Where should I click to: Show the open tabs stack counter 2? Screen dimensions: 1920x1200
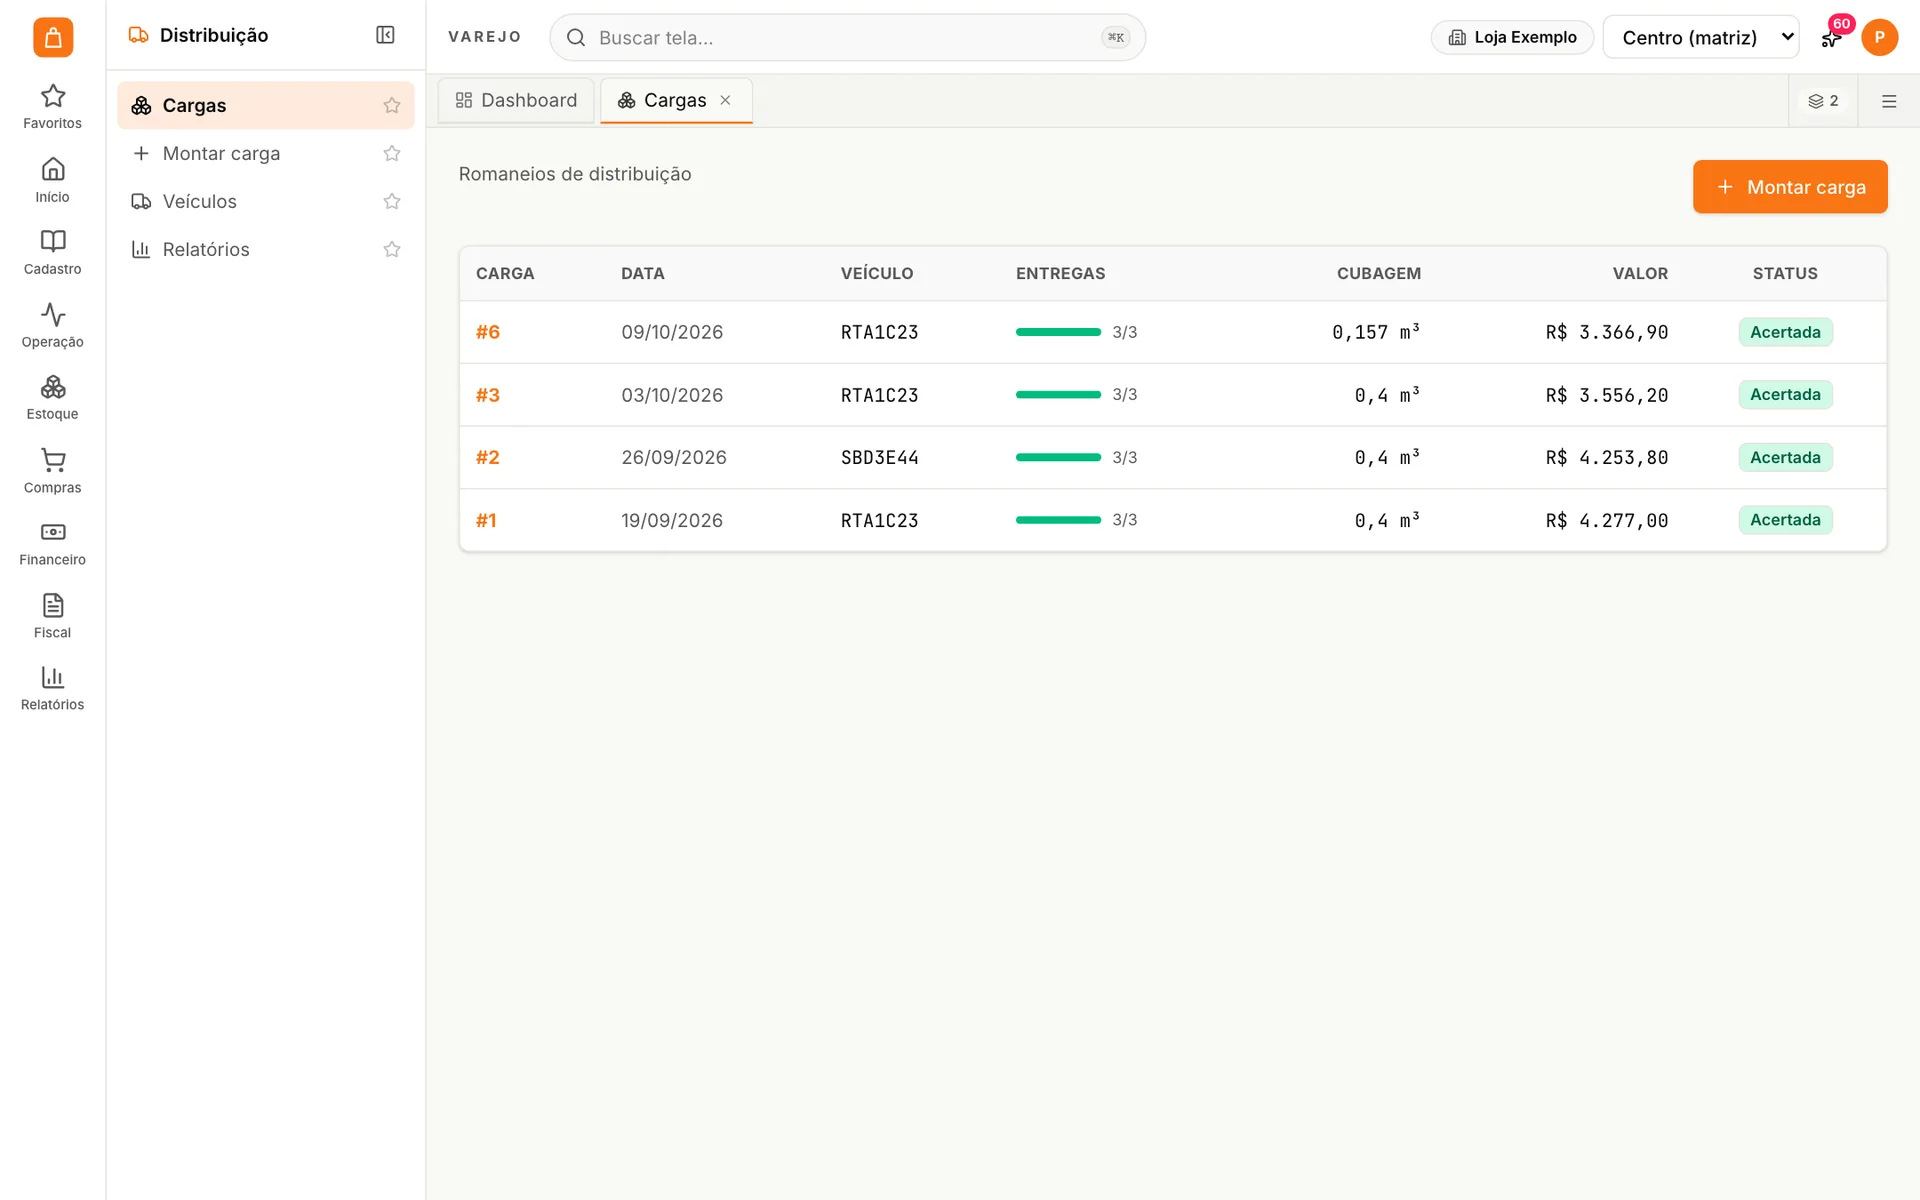tap(1823, 101)
